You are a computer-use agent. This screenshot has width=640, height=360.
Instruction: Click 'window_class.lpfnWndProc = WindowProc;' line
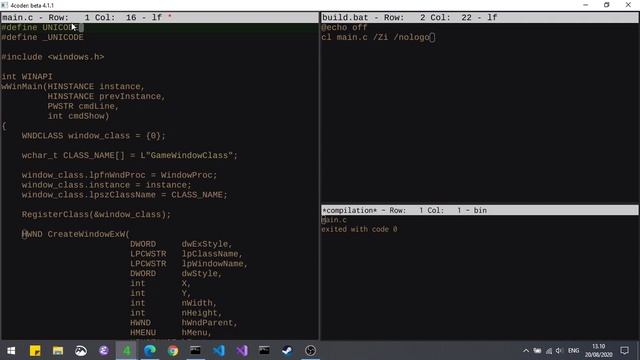(x=120, y=175)
